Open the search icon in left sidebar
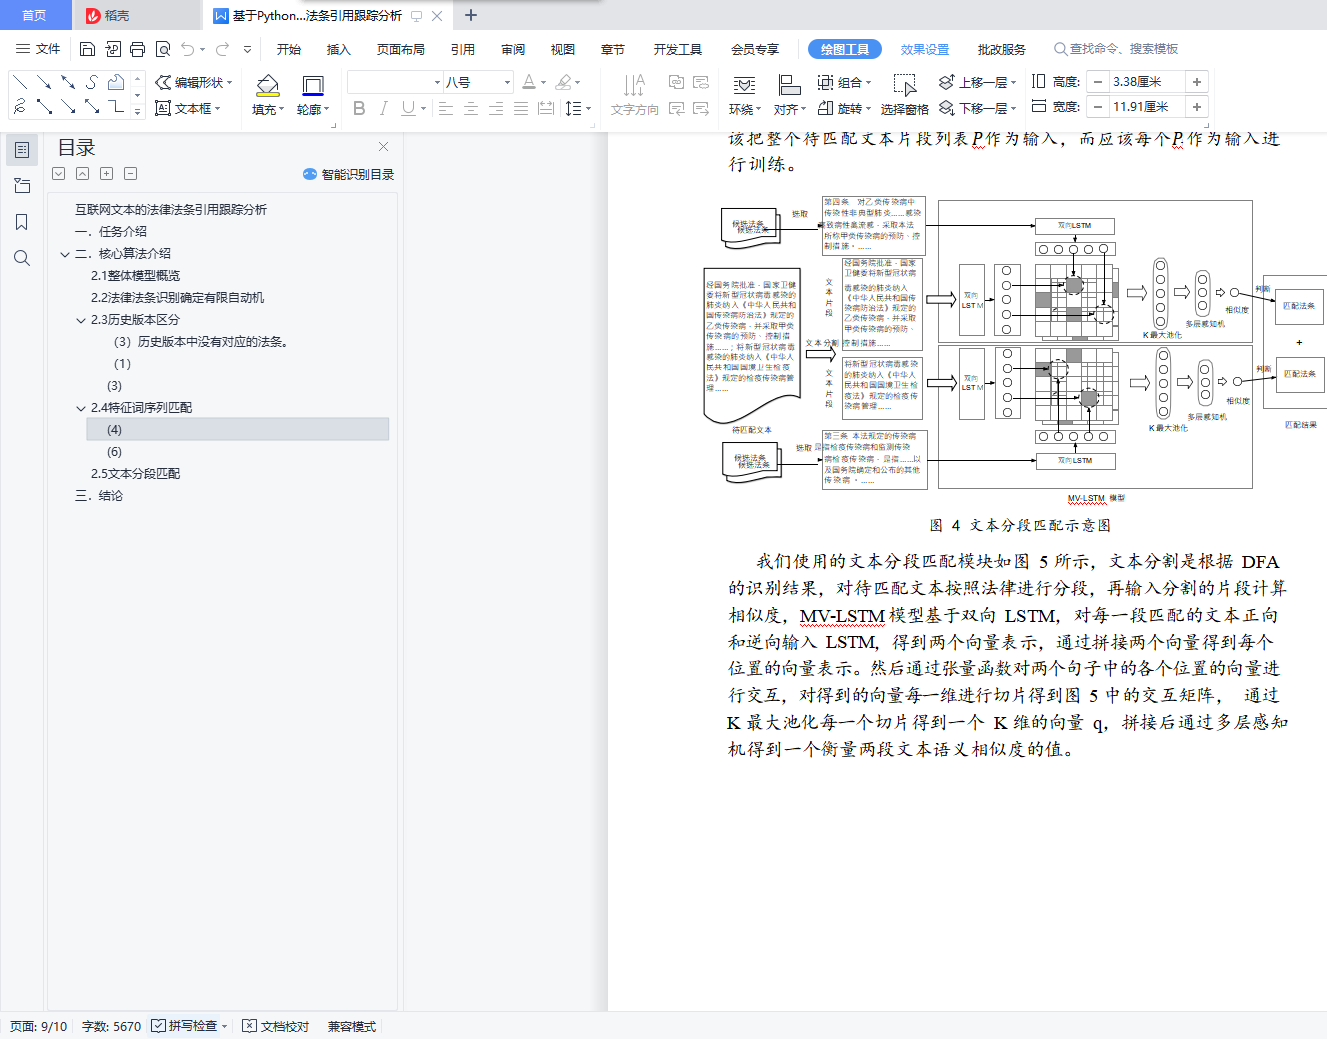The width and height of the screenshot is (1327, 1039). pyautogui.click(x=21, y=258)
